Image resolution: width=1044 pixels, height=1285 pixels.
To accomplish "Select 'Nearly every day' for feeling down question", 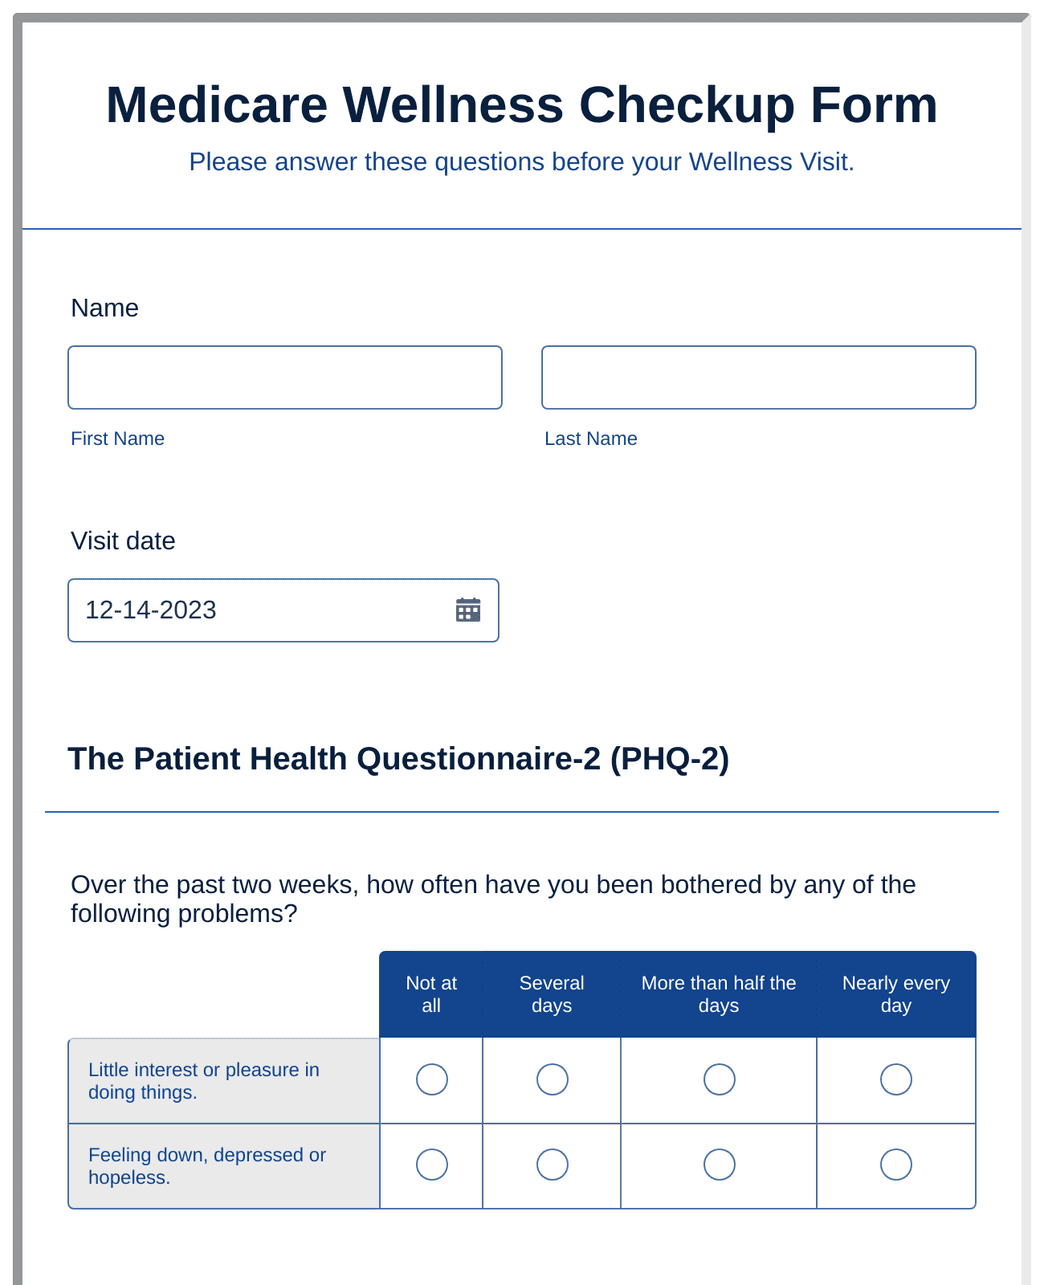I will [x=895, y=1164].
